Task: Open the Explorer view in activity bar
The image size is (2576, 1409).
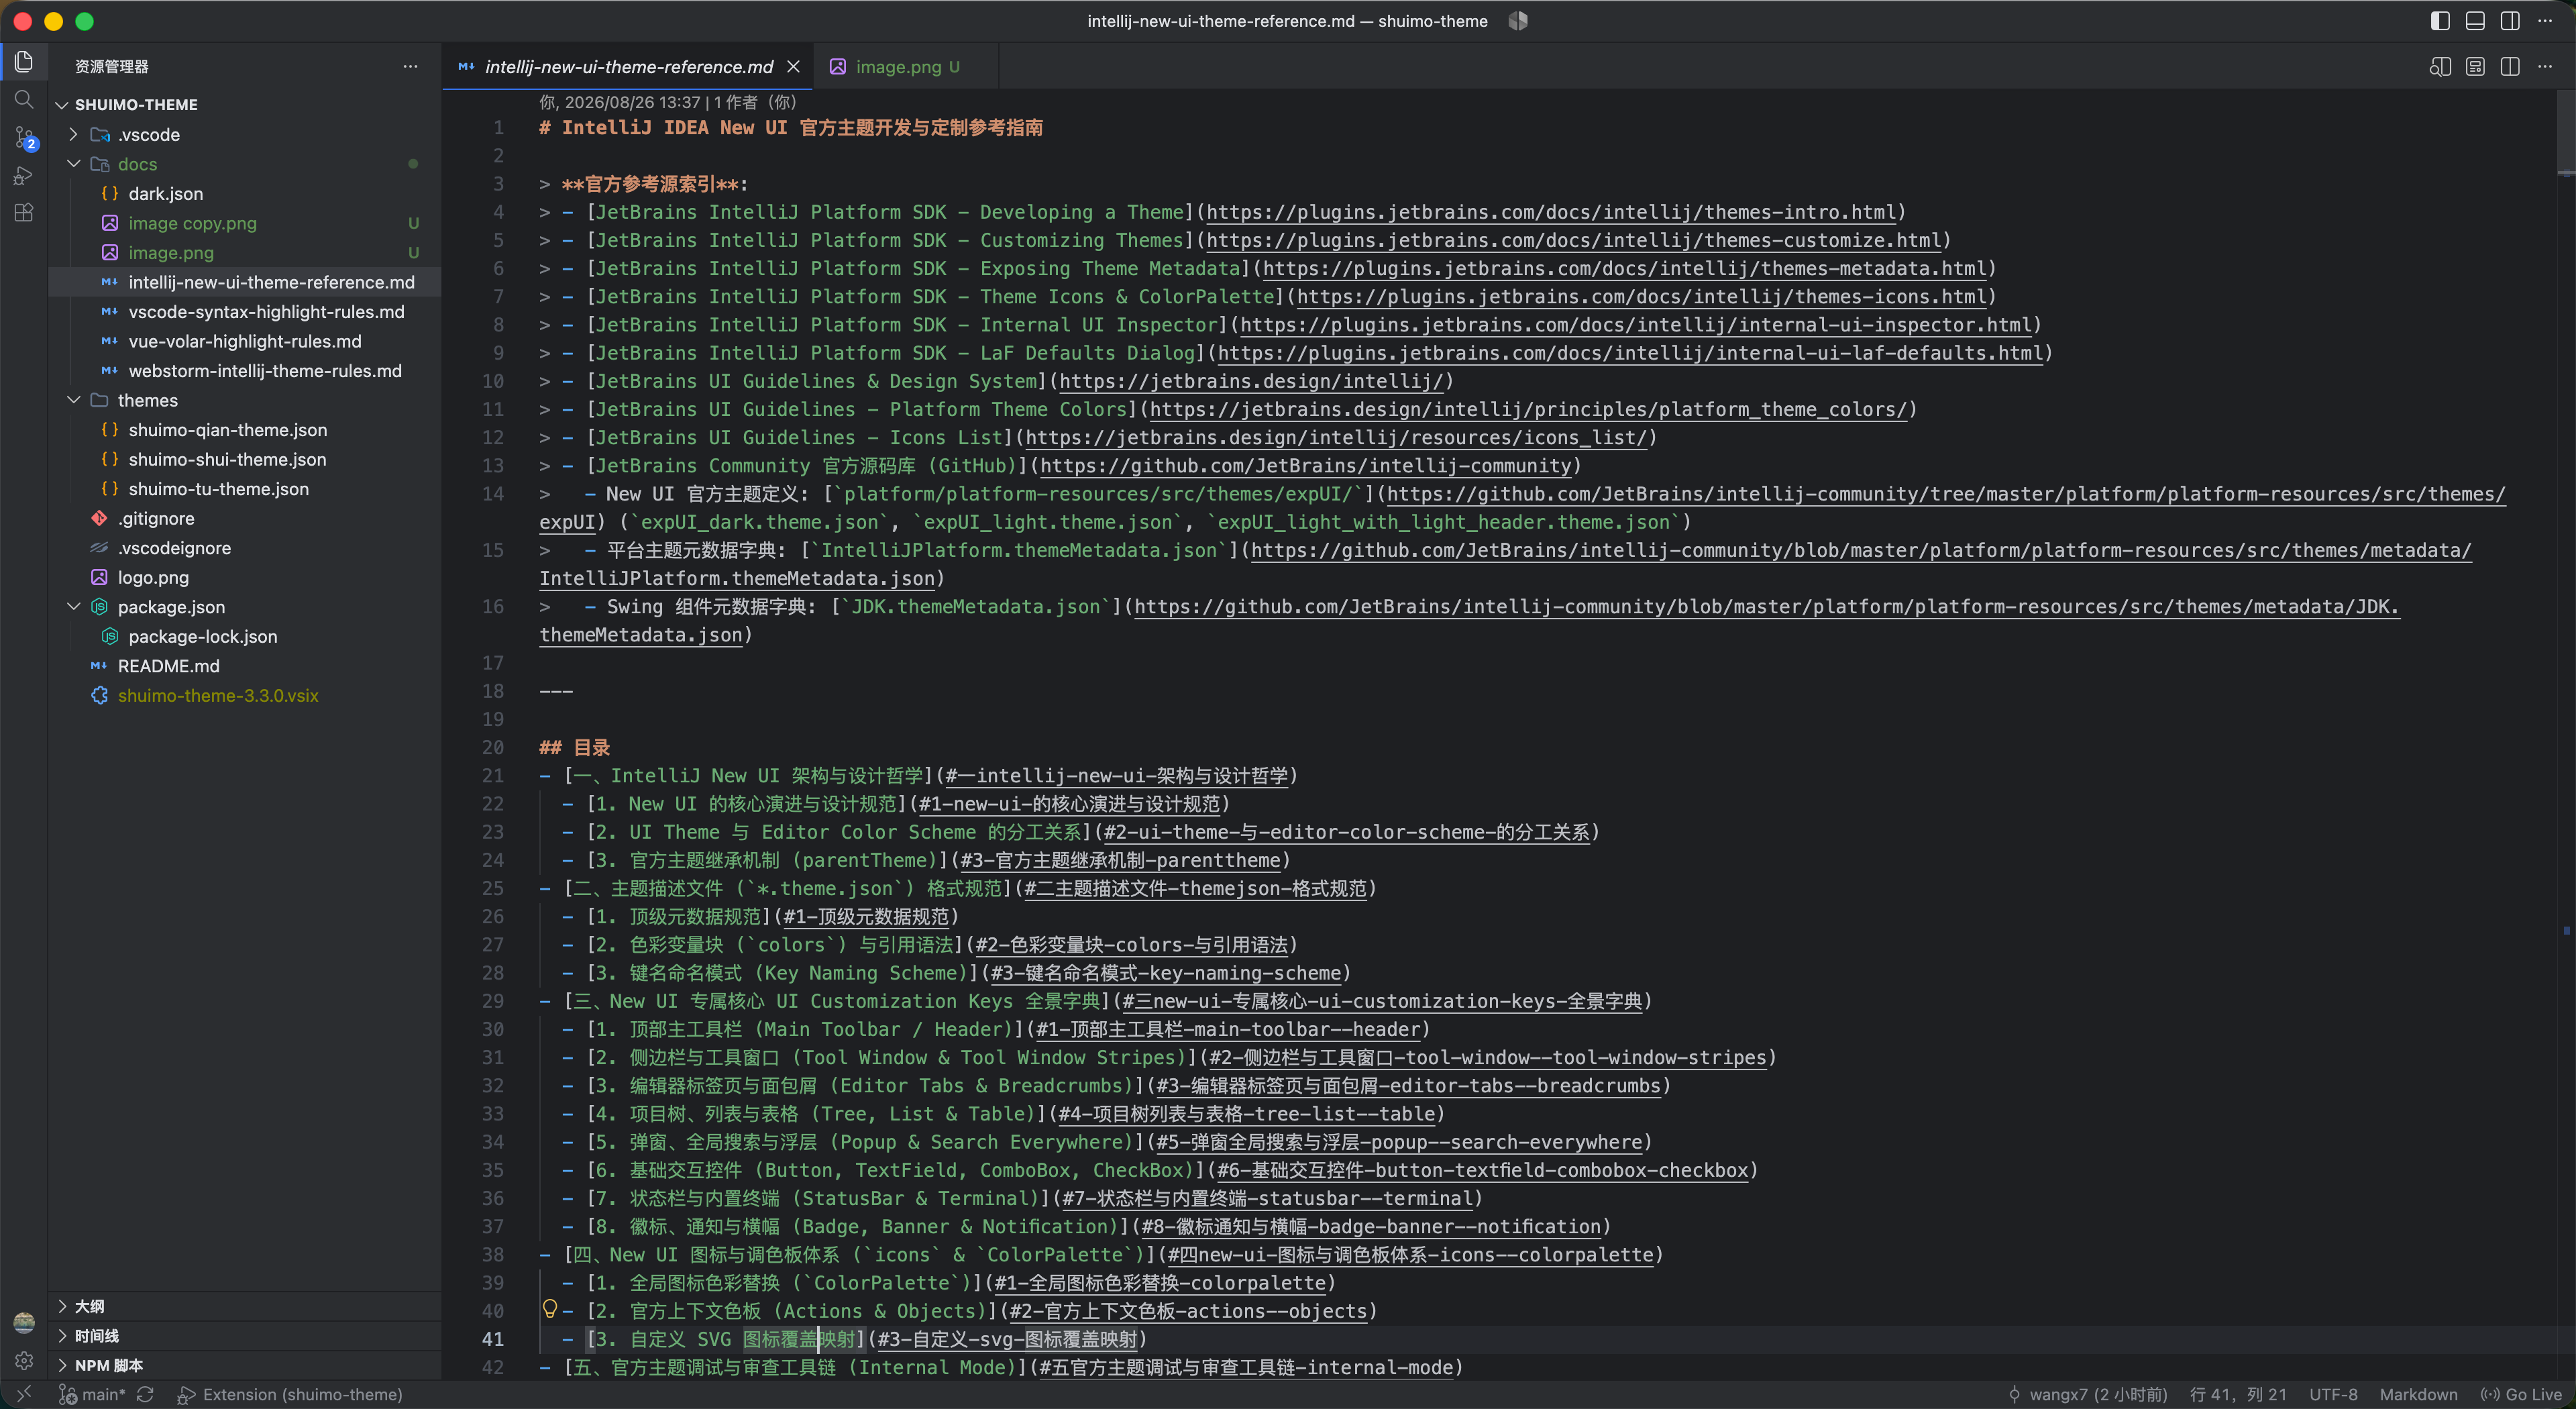Action: (24, 62)
